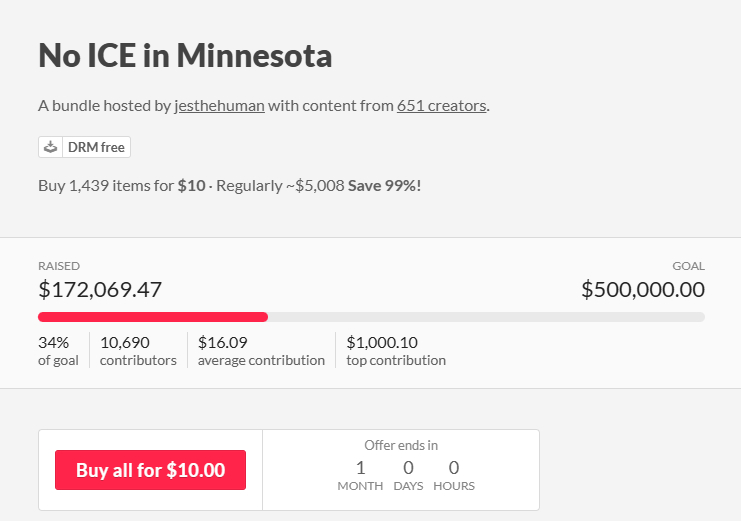
Task: Select the 10,690 contributors stat
Action: coord(138,350)
